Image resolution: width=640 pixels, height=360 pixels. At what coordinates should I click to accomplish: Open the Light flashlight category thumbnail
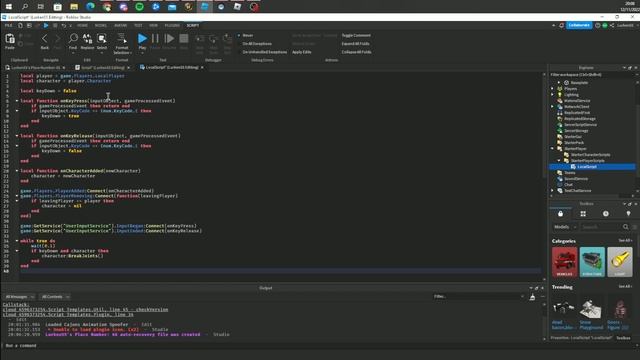(620, 262)
